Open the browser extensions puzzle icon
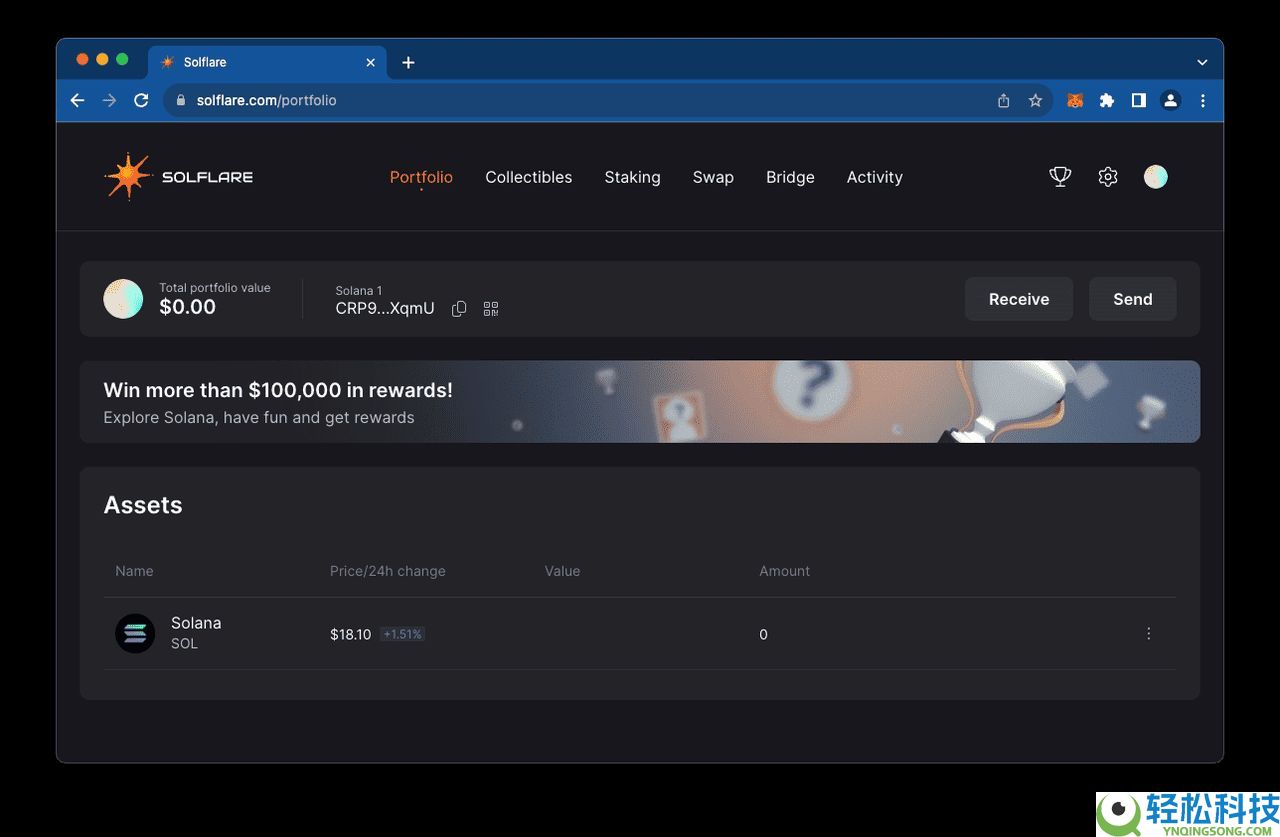This screenshot has width=1280, height=837. pos(1107,100)
